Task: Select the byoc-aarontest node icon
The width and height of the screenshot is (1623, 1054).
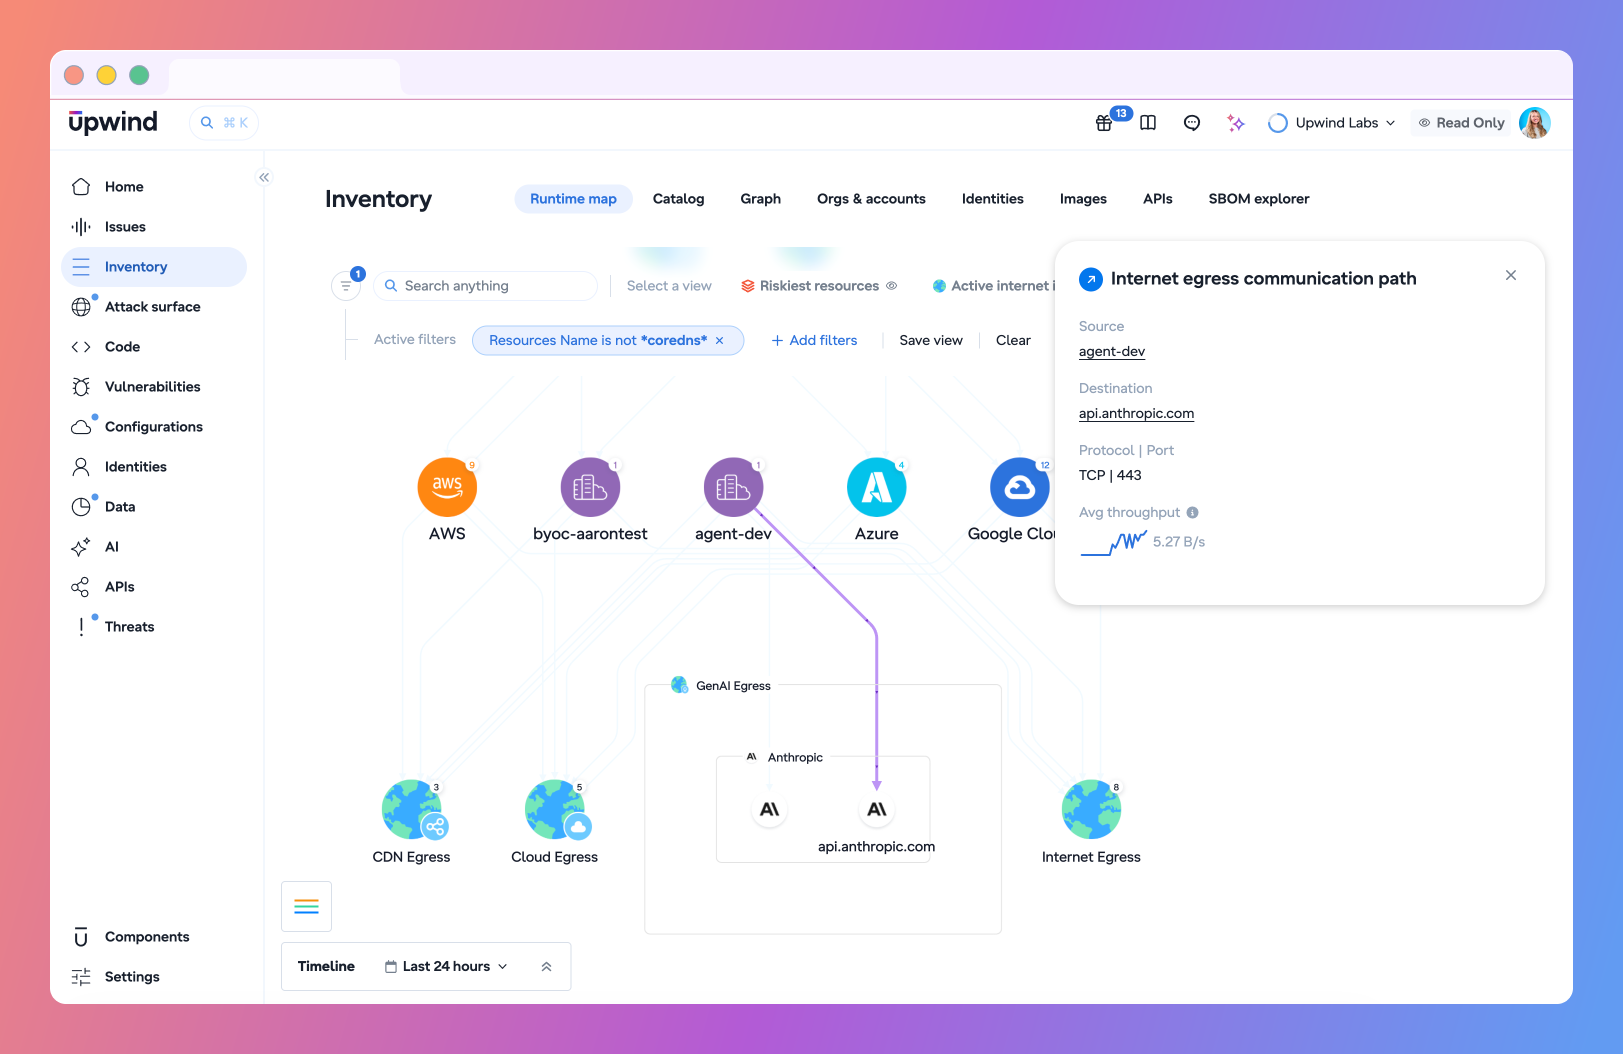Action: (590, 487)
